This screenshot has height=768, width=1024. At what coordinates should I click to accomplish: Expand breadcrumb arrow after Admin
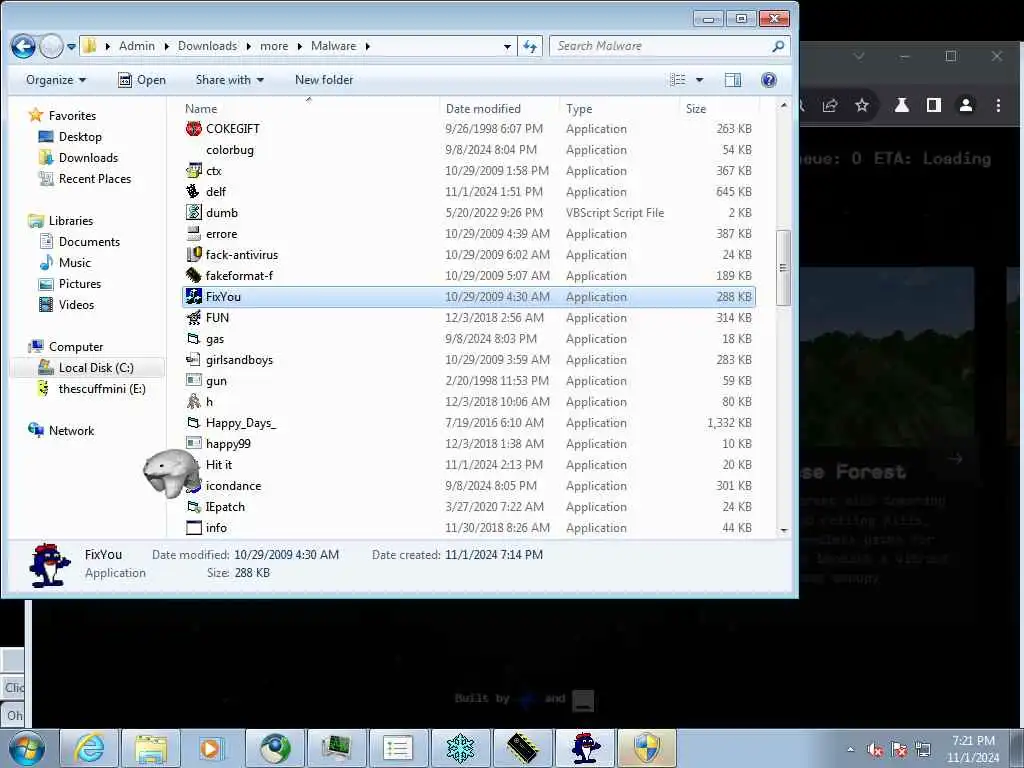pos(167,46)
